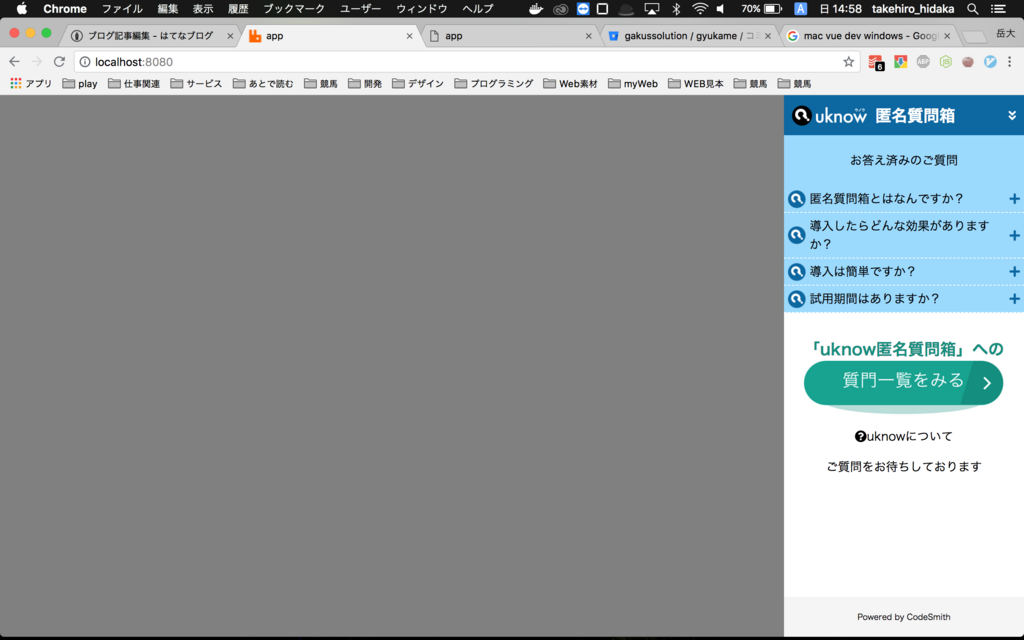Viewport: 1024px width, 640px height.
Task: Click the 匿名質問箱とはなんですか？ question text
Action: point(887,199)
